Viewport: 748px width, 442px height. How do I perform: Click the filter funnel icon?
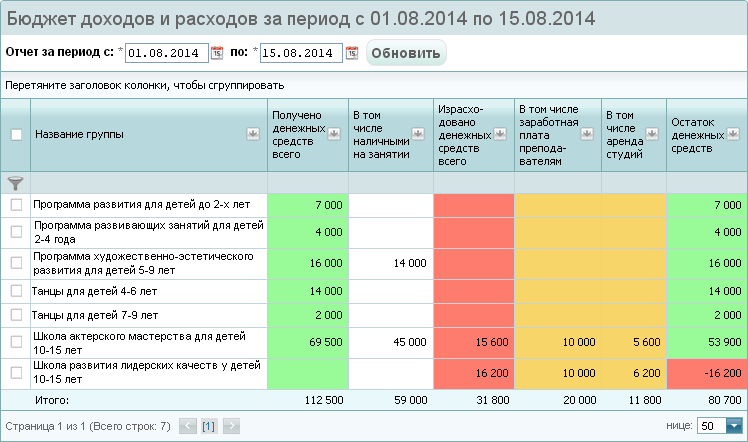[15, 183]
